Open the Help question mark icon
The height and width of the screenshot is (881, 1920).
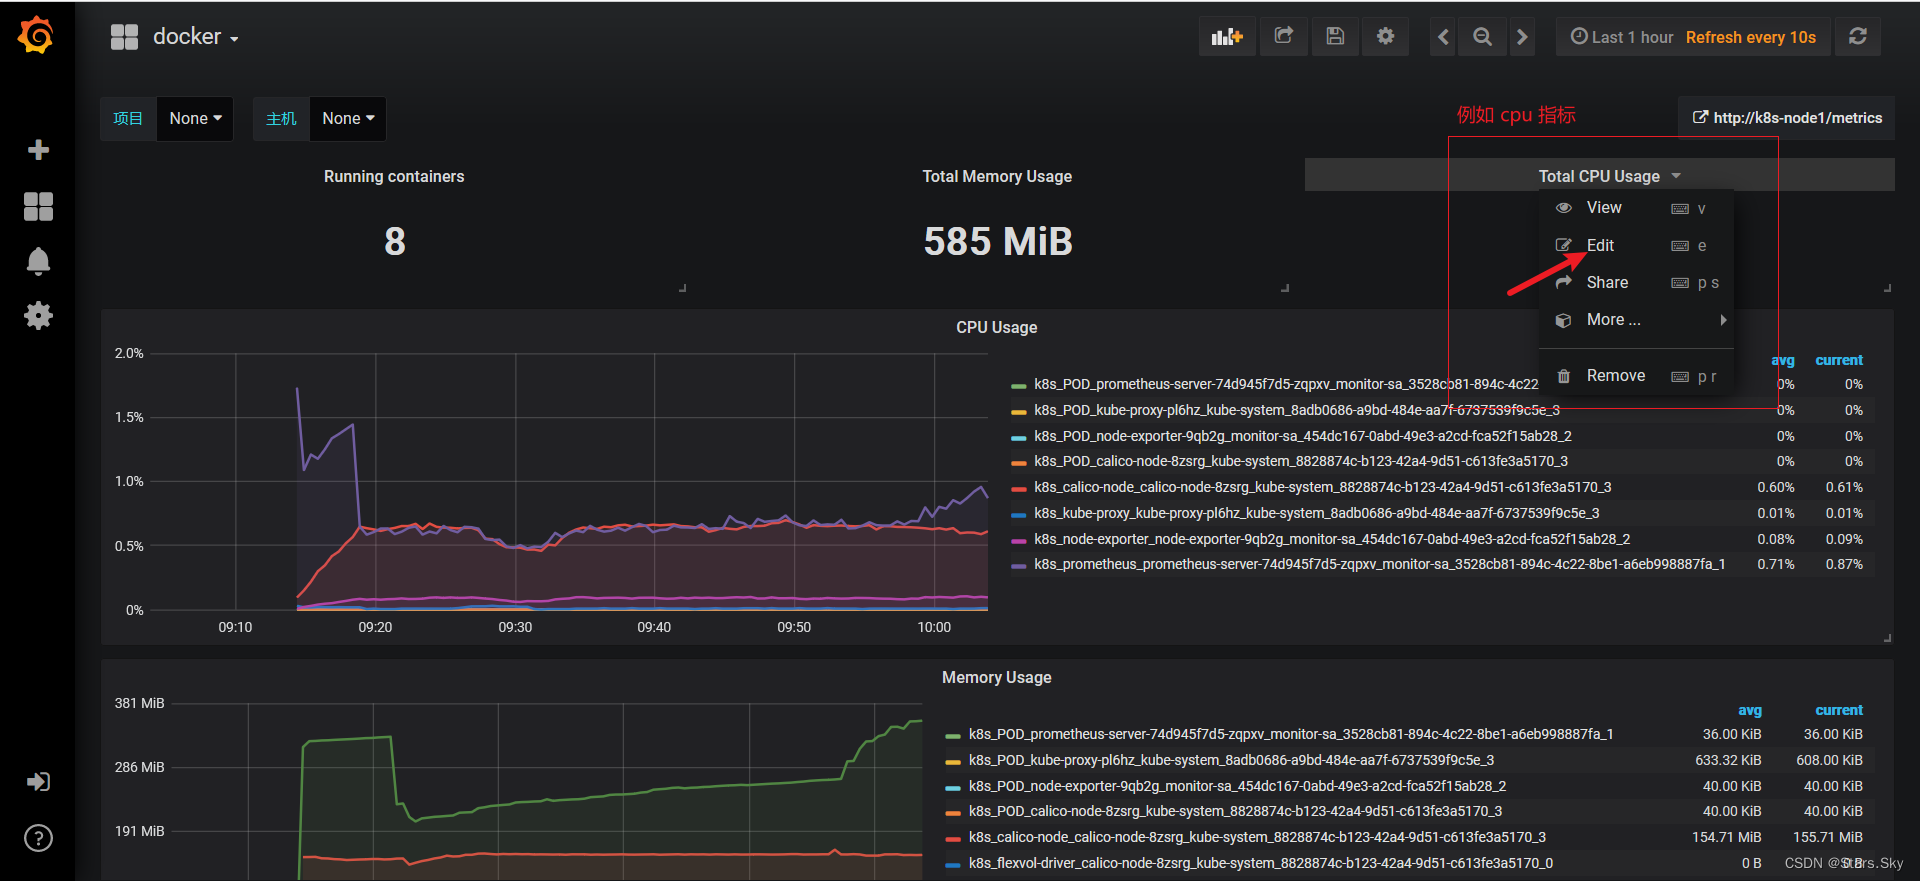tap(38, 838)
